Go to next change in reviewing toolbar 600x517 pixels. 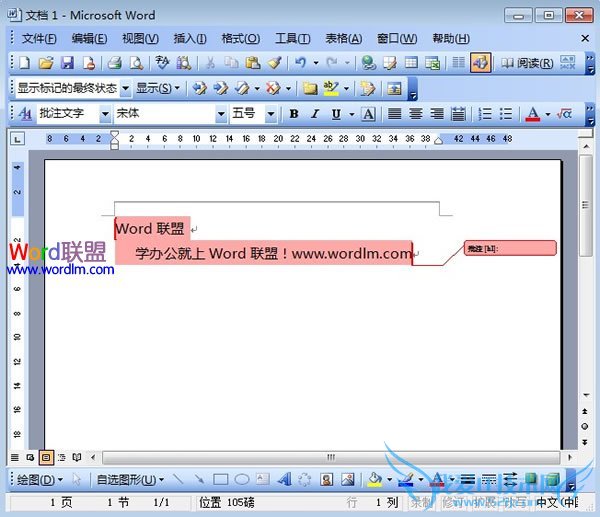(x=221, y=88)
